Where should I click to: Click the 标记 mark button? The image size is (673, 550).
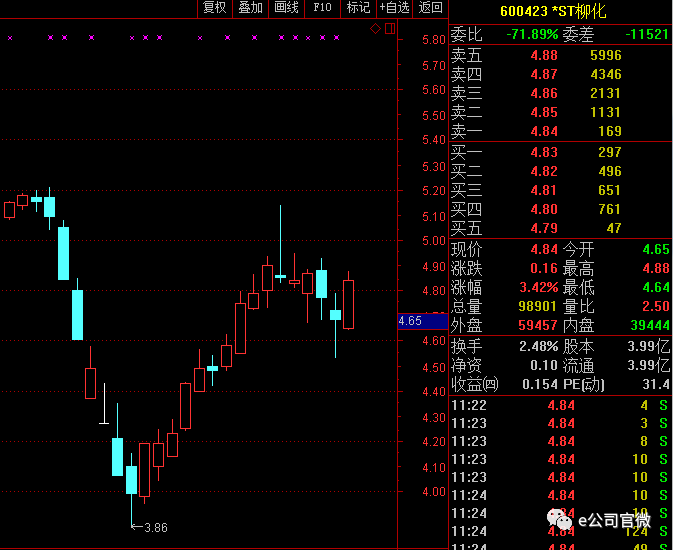(x=357, y=8)
